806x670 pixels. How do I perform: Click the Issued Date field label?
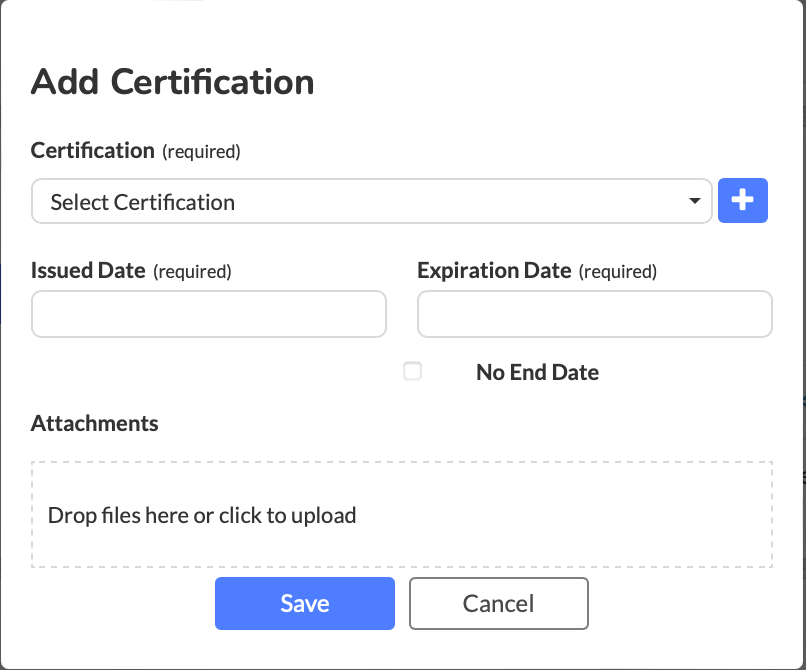coord(88,271)
